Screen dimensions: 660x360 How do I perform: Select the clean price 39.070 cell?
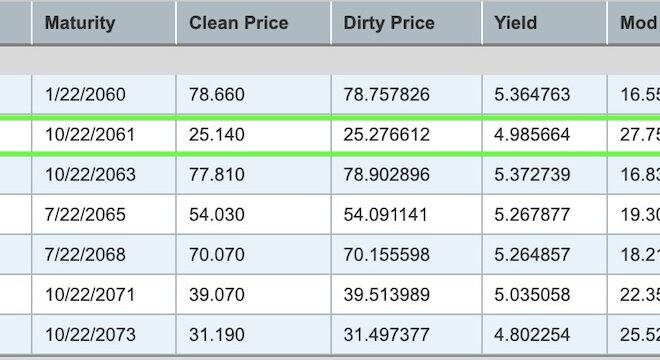[254, 295]
